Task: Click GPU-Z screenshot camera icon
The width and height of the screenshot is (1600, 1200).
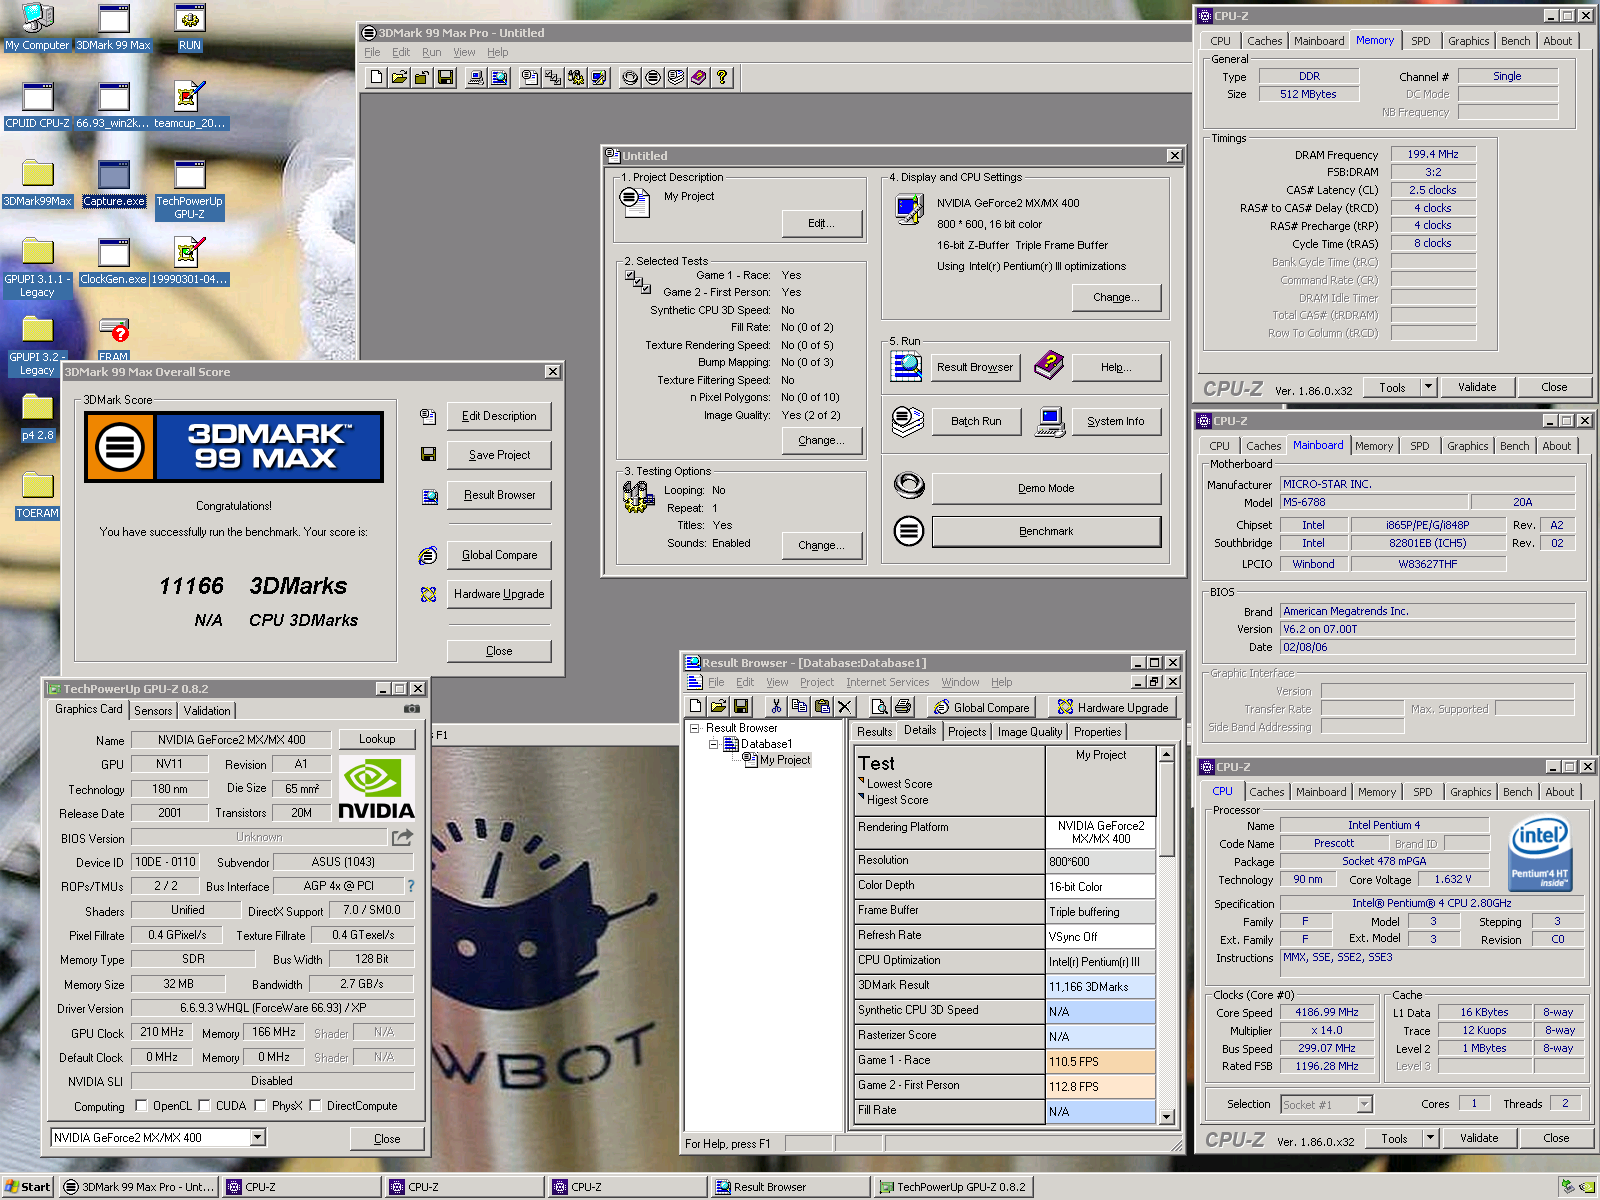Action: (411, 709)
